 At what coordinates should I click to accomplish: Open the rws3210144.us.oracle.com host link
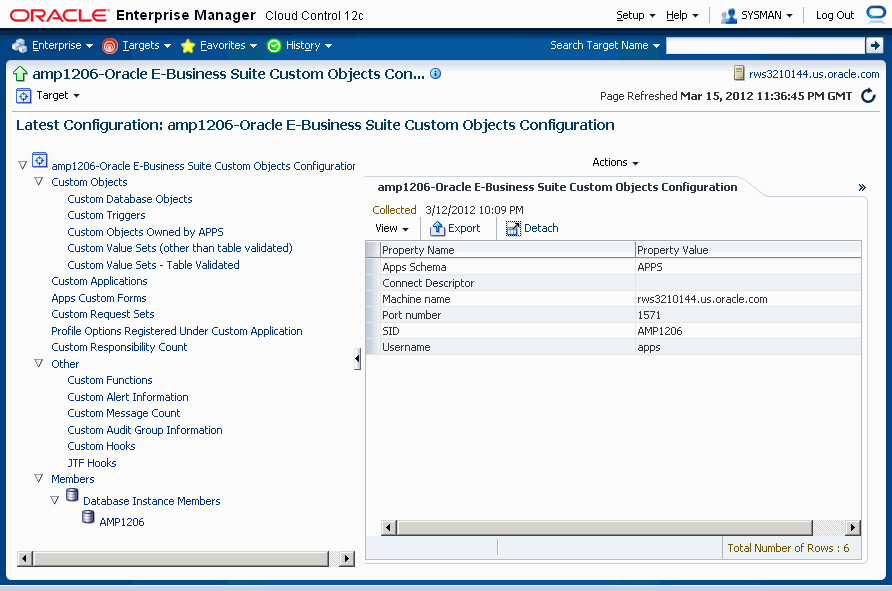pyautogui.click(x=814, y=74)
